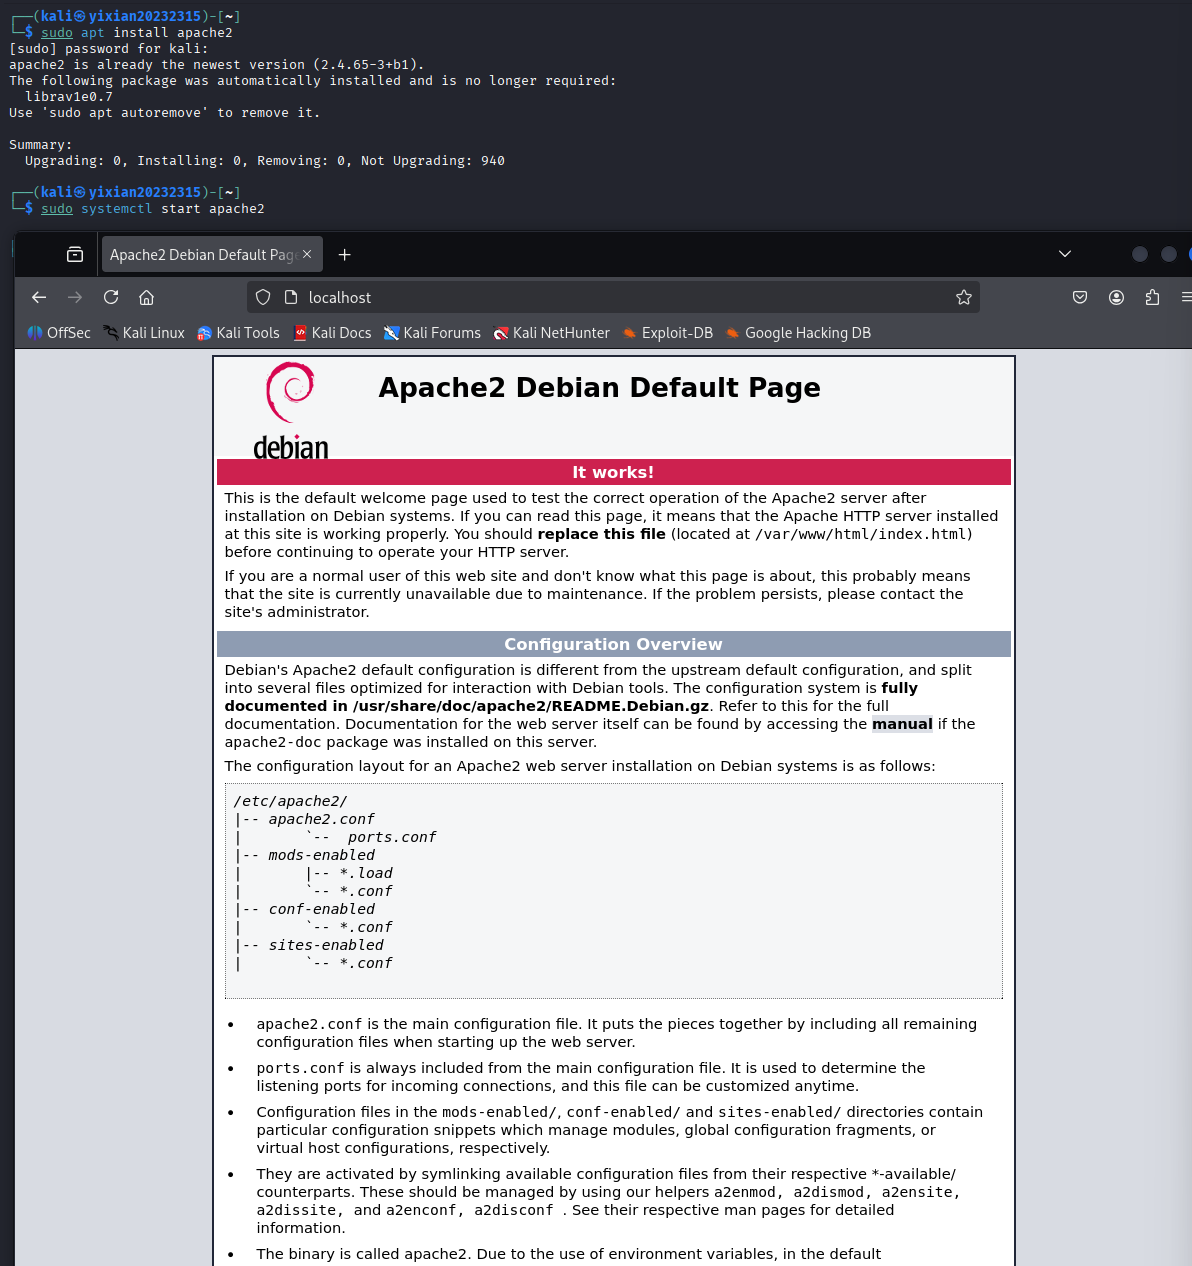Click the localhost address bar
The height and width of the screenshot is (1266, 1192).
pos(613,297)
